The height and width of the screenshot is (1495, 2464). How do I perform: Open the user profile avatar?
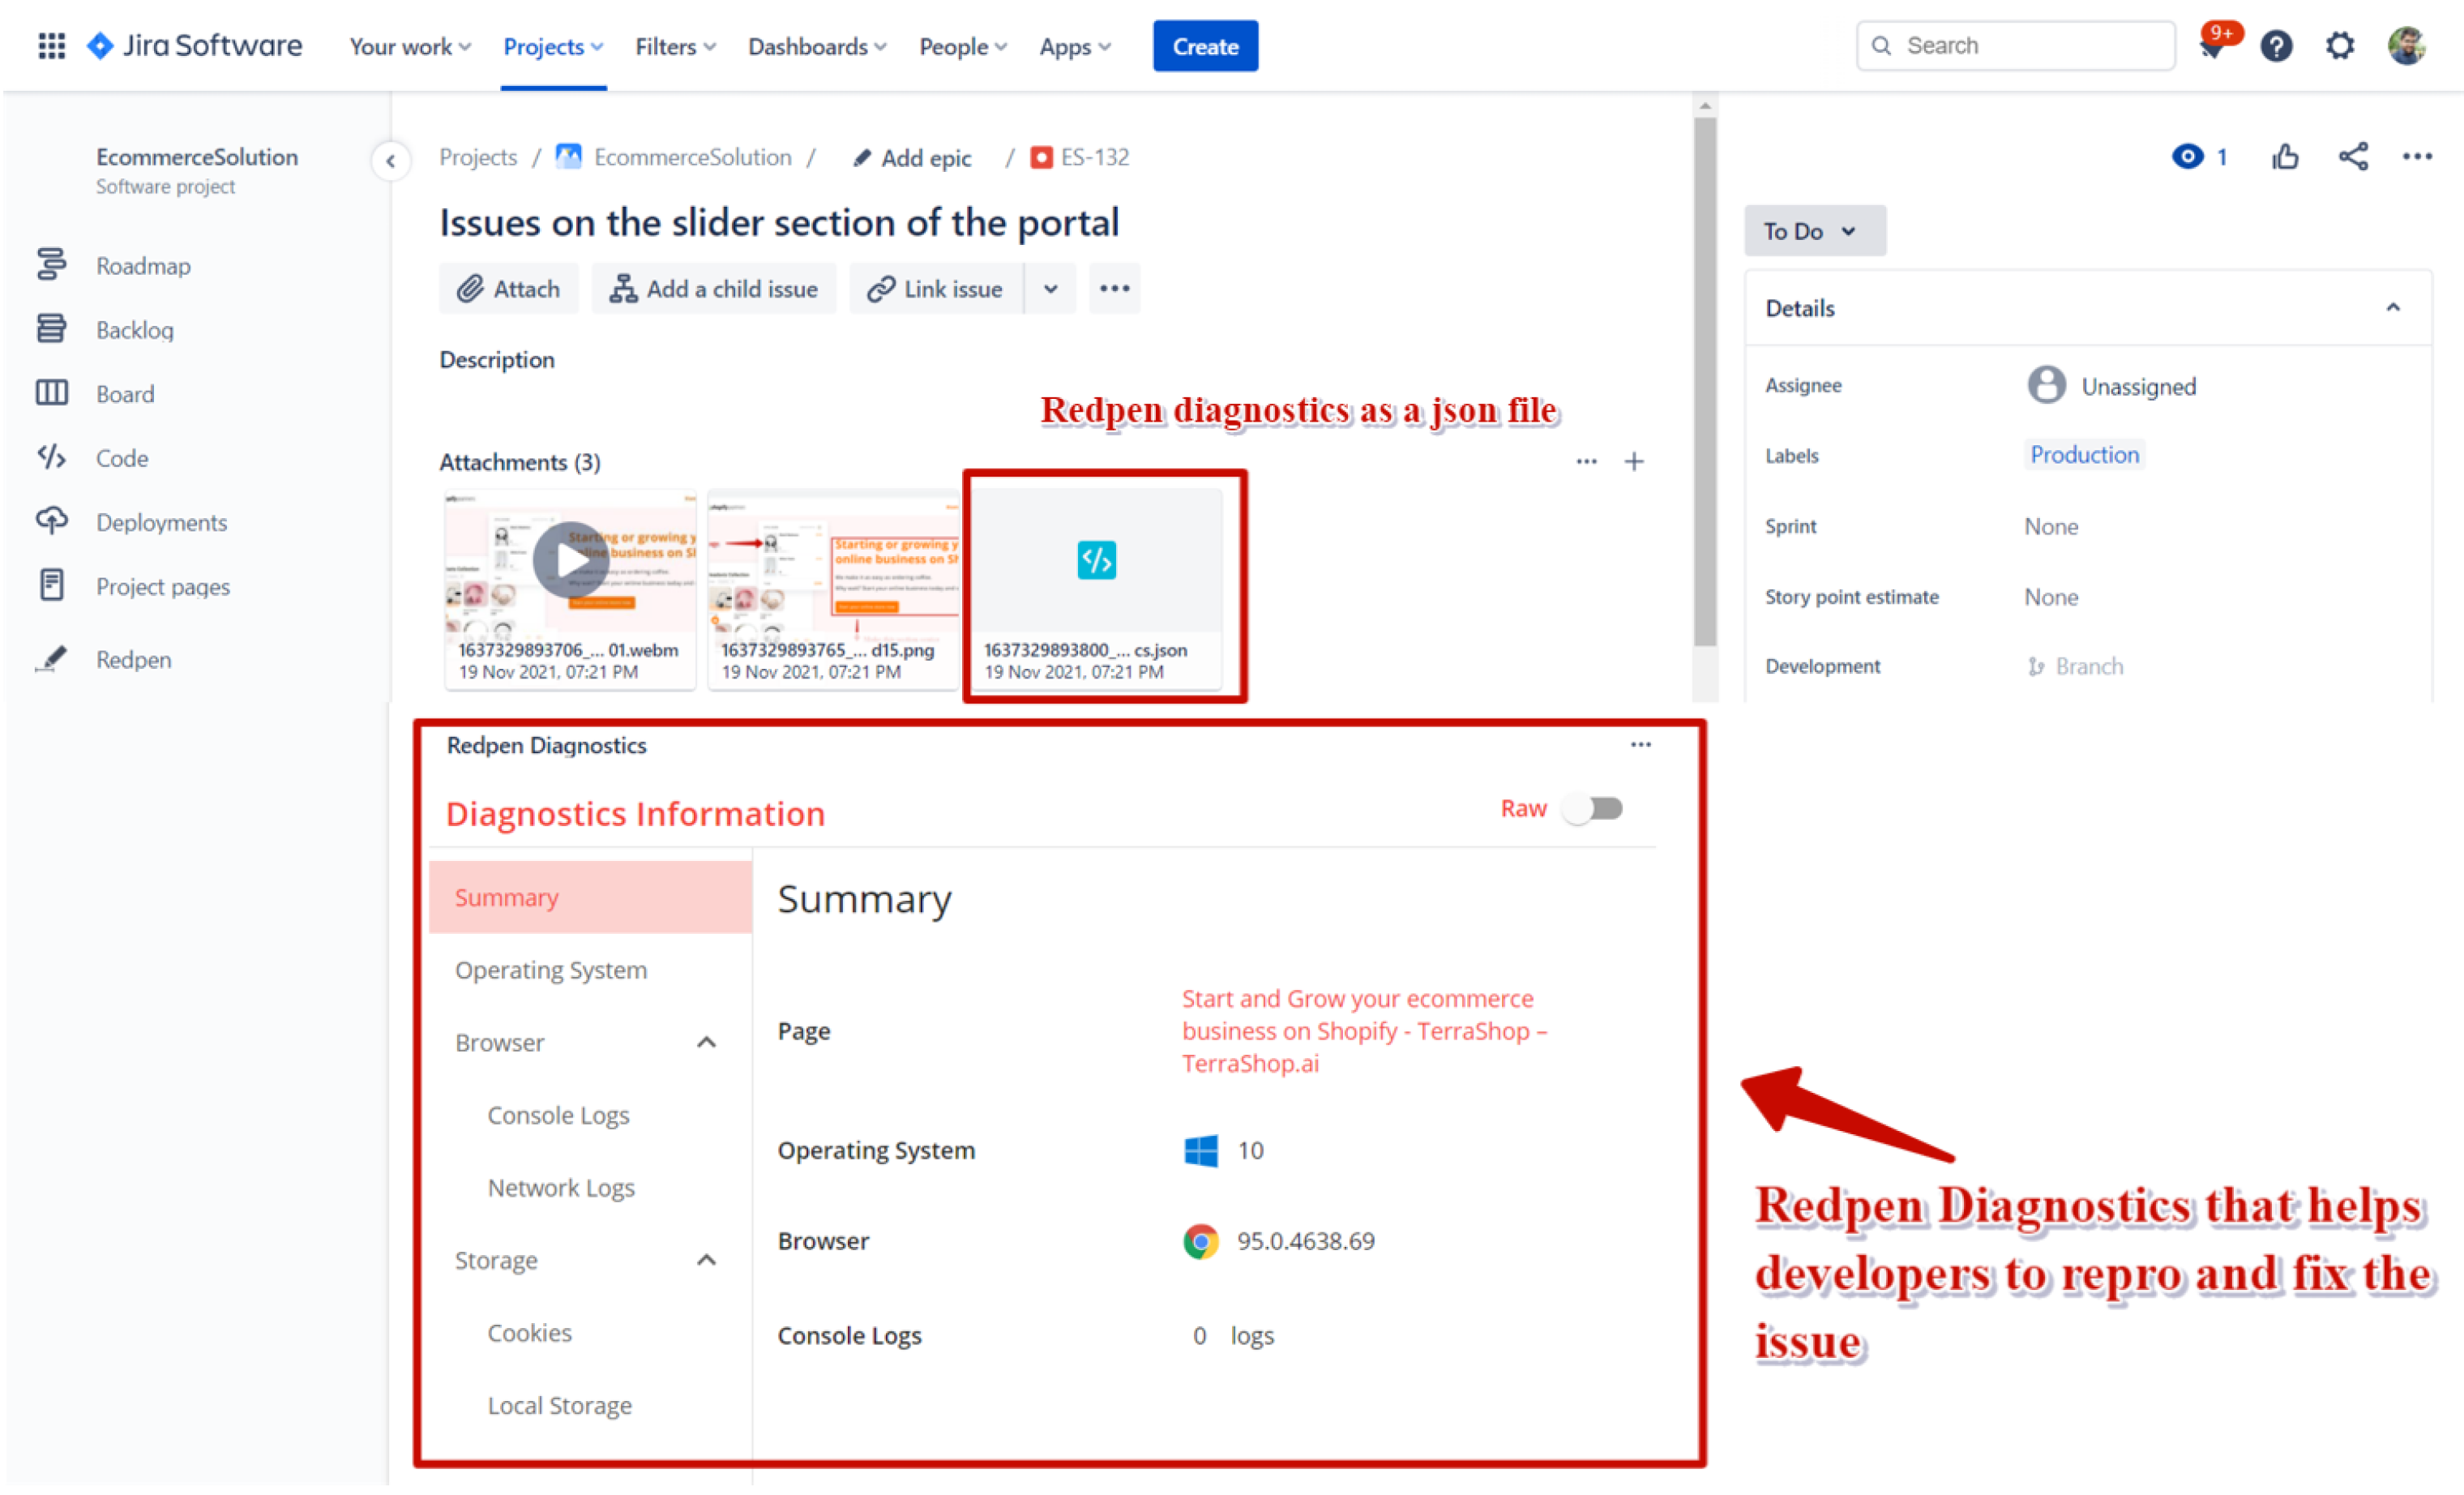tap(2407, 46)
